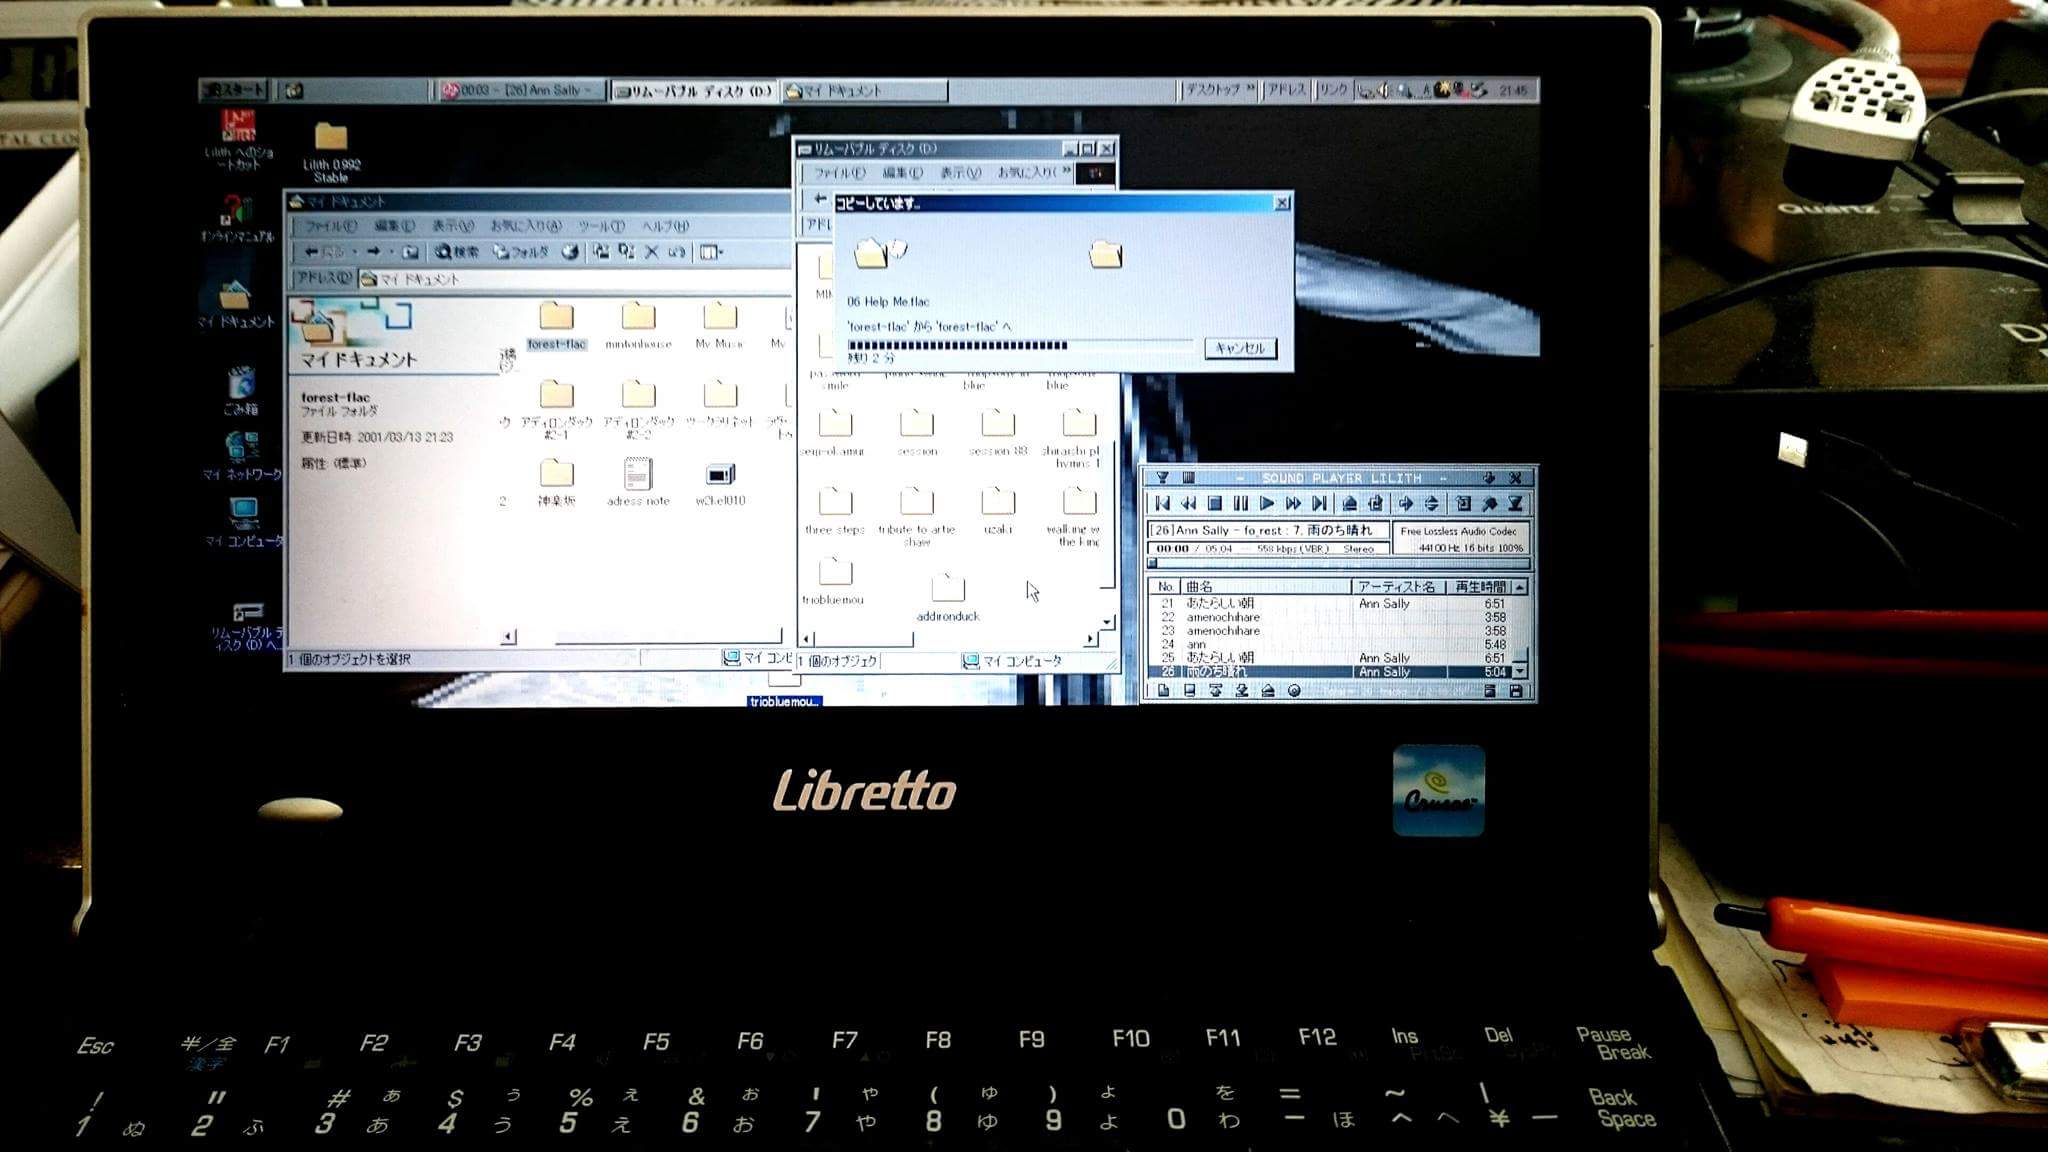Image resolution: width=2048 pixels, height=1152 pixels.
Task: Stop playback in Lilith player
Action: 1215,504
